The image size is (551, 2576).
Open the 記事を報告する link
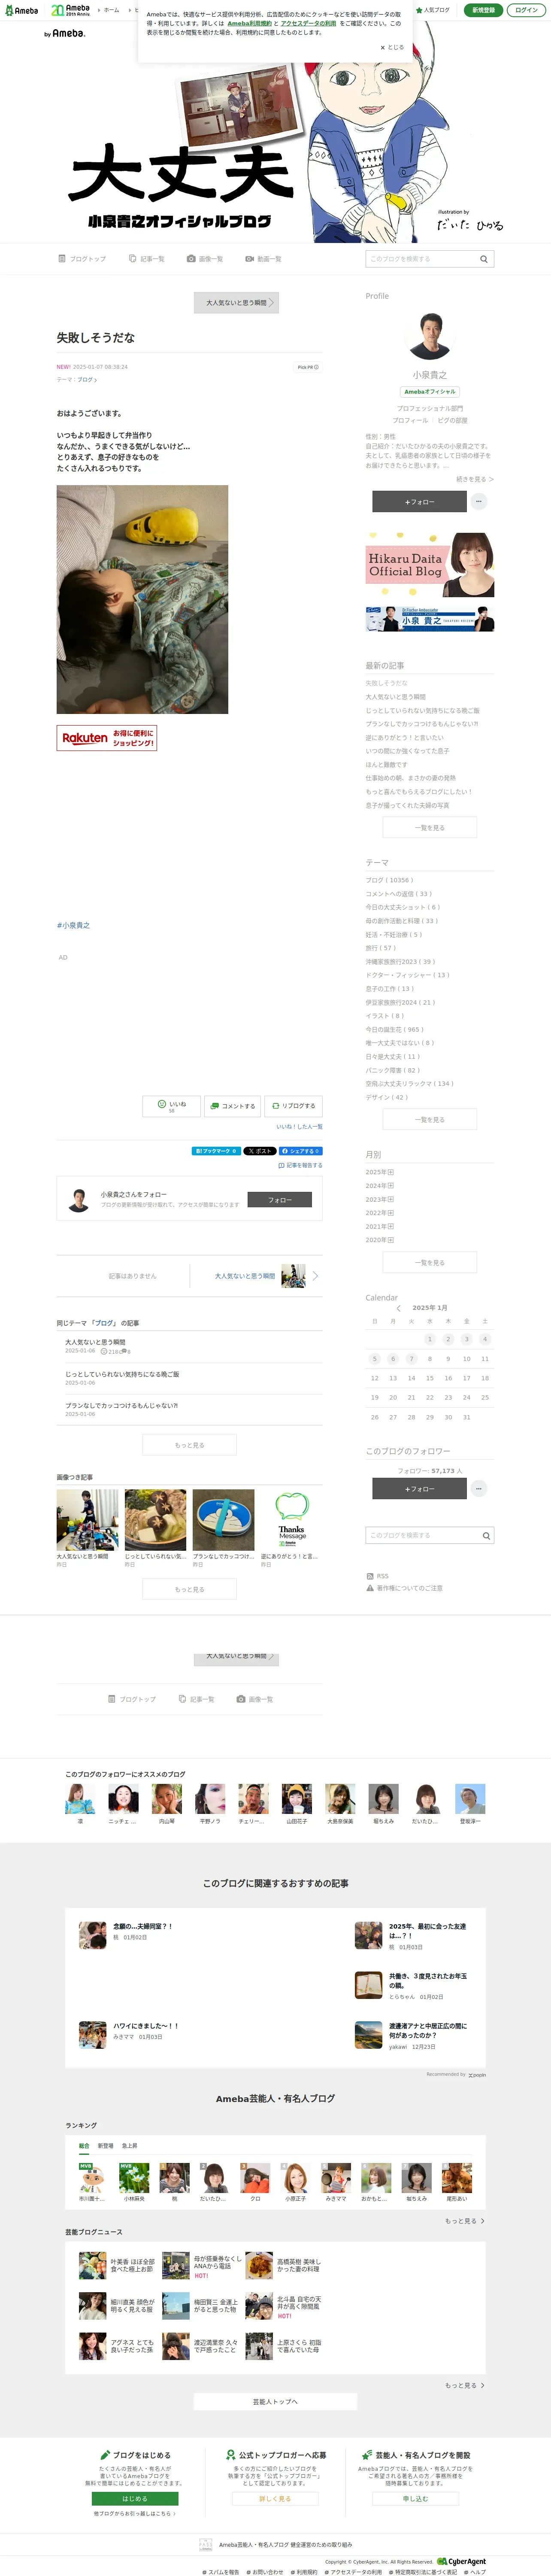point(300,1165)
